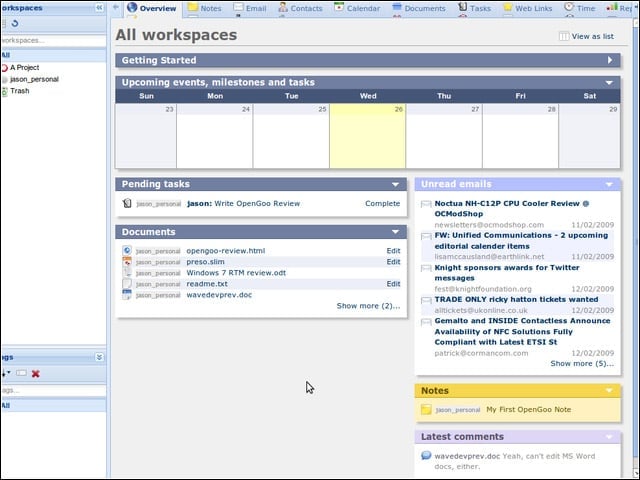Edit opengoo-review.html document
Viewport: 640px width, 480px height.
(x=393, y=251)
